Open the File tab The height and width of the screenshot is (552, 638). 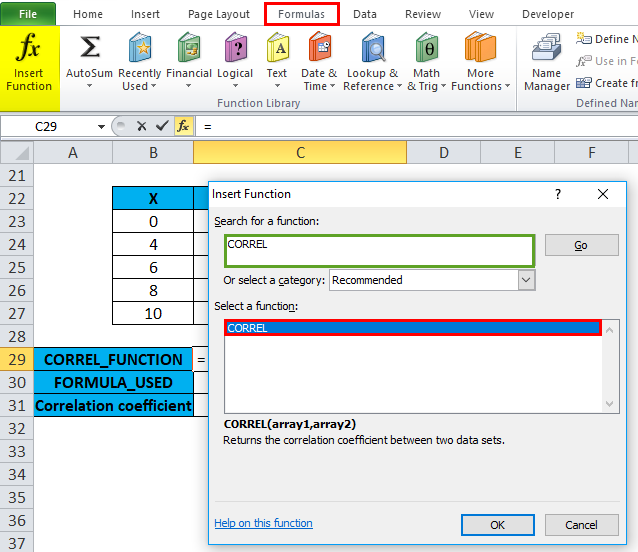click(x=28, y=14)
